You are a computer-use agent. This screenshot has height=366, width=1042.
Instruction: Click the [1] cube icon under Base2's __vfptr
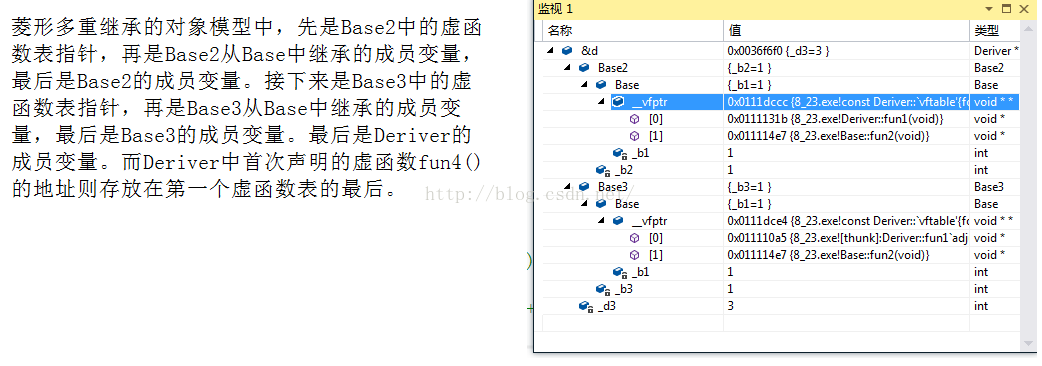coord(635,136)
